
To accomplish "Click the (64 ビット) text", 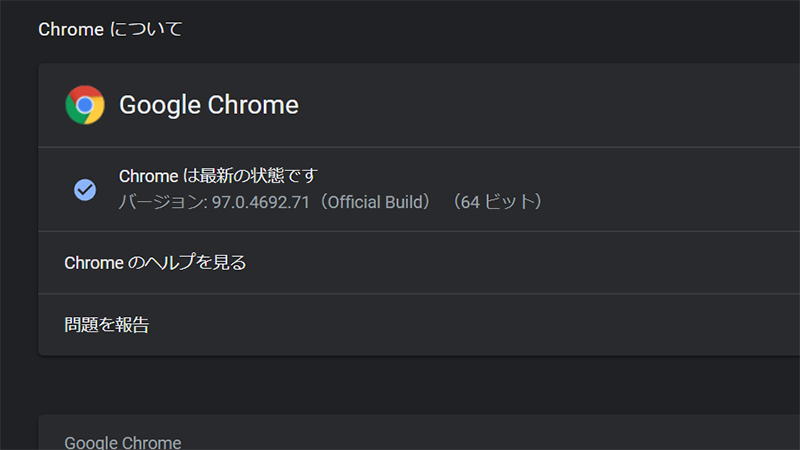I will pyautogui.click(x=497, y=202).
